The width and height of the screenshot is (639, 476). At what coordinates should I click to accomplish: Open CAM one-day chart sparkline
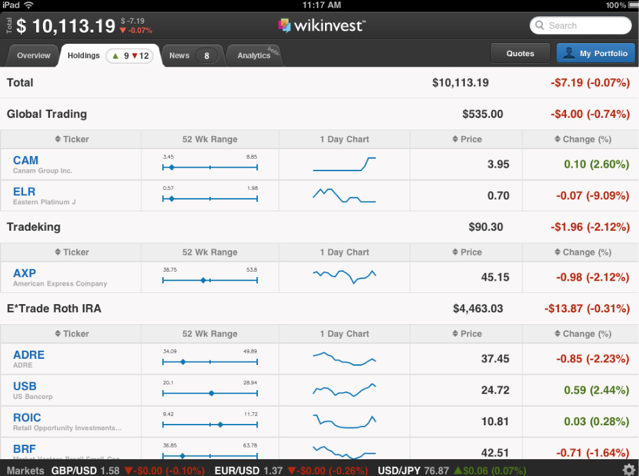(x=344, y=164)
